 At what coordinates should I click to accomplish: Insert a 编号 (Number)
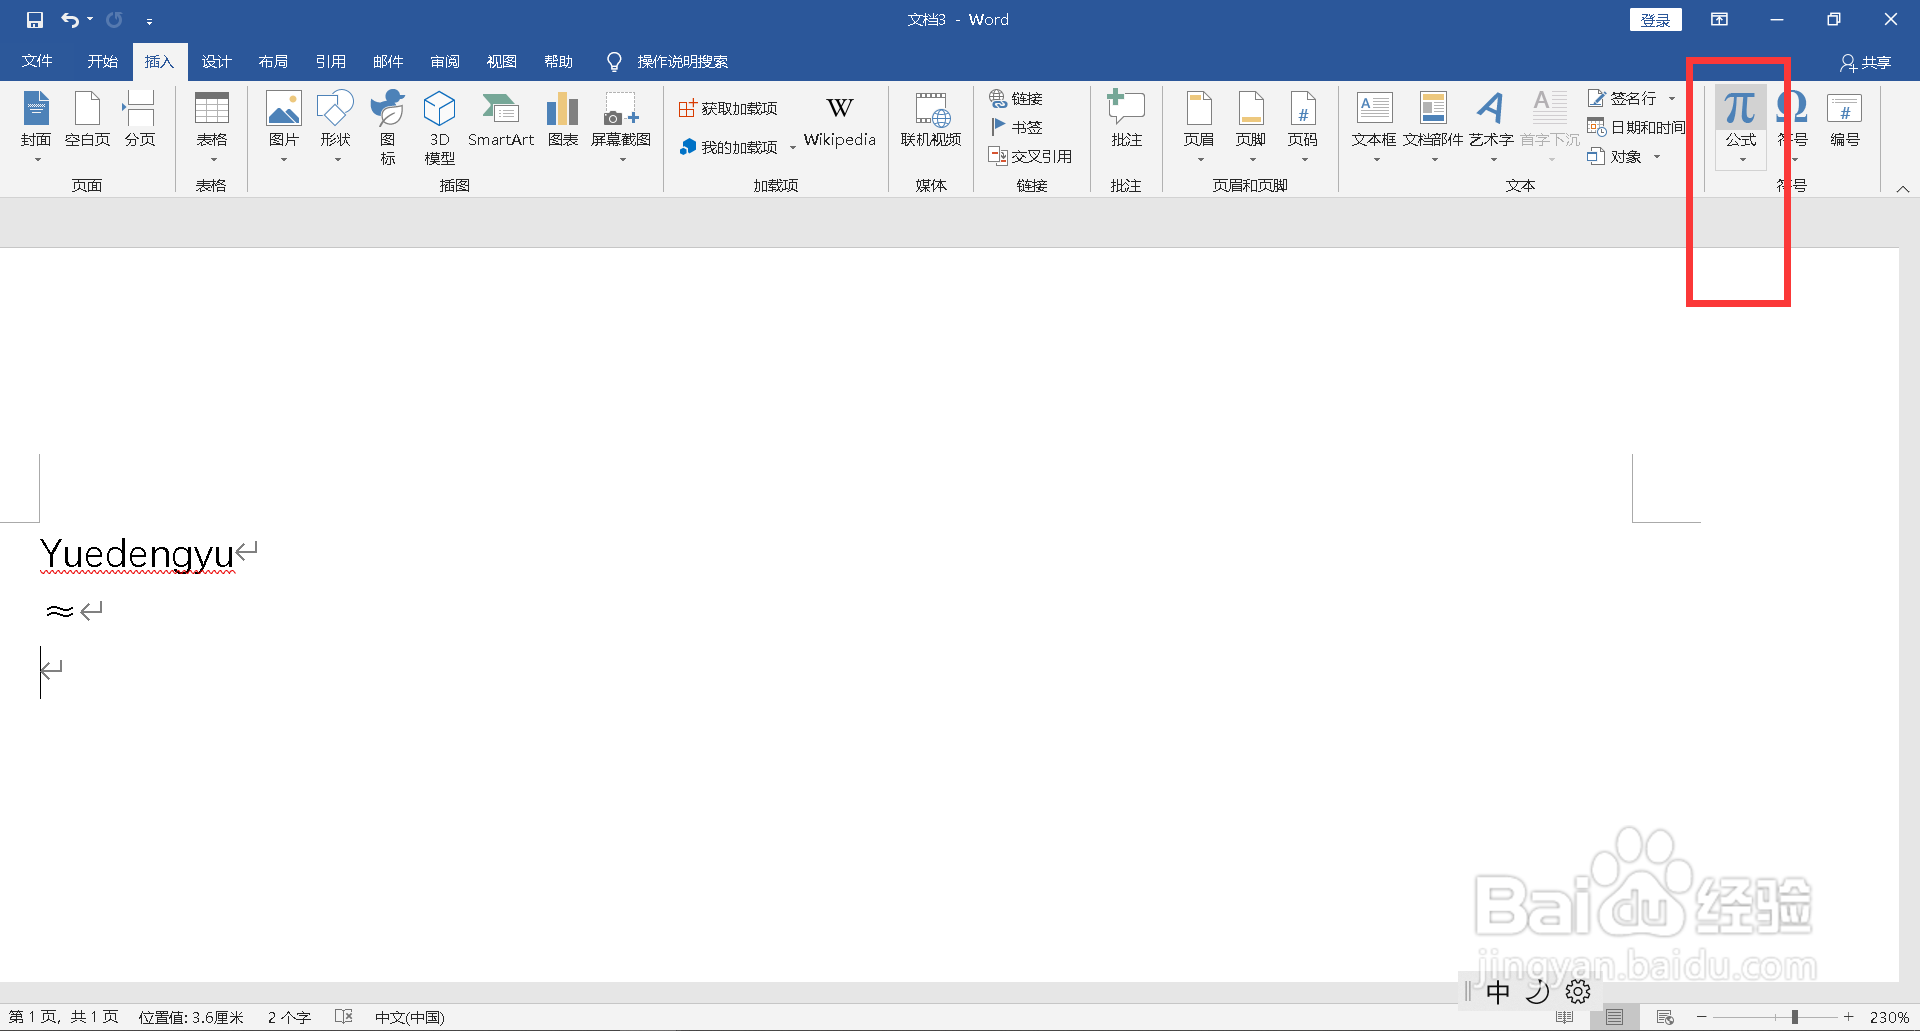pos(1845,120)
